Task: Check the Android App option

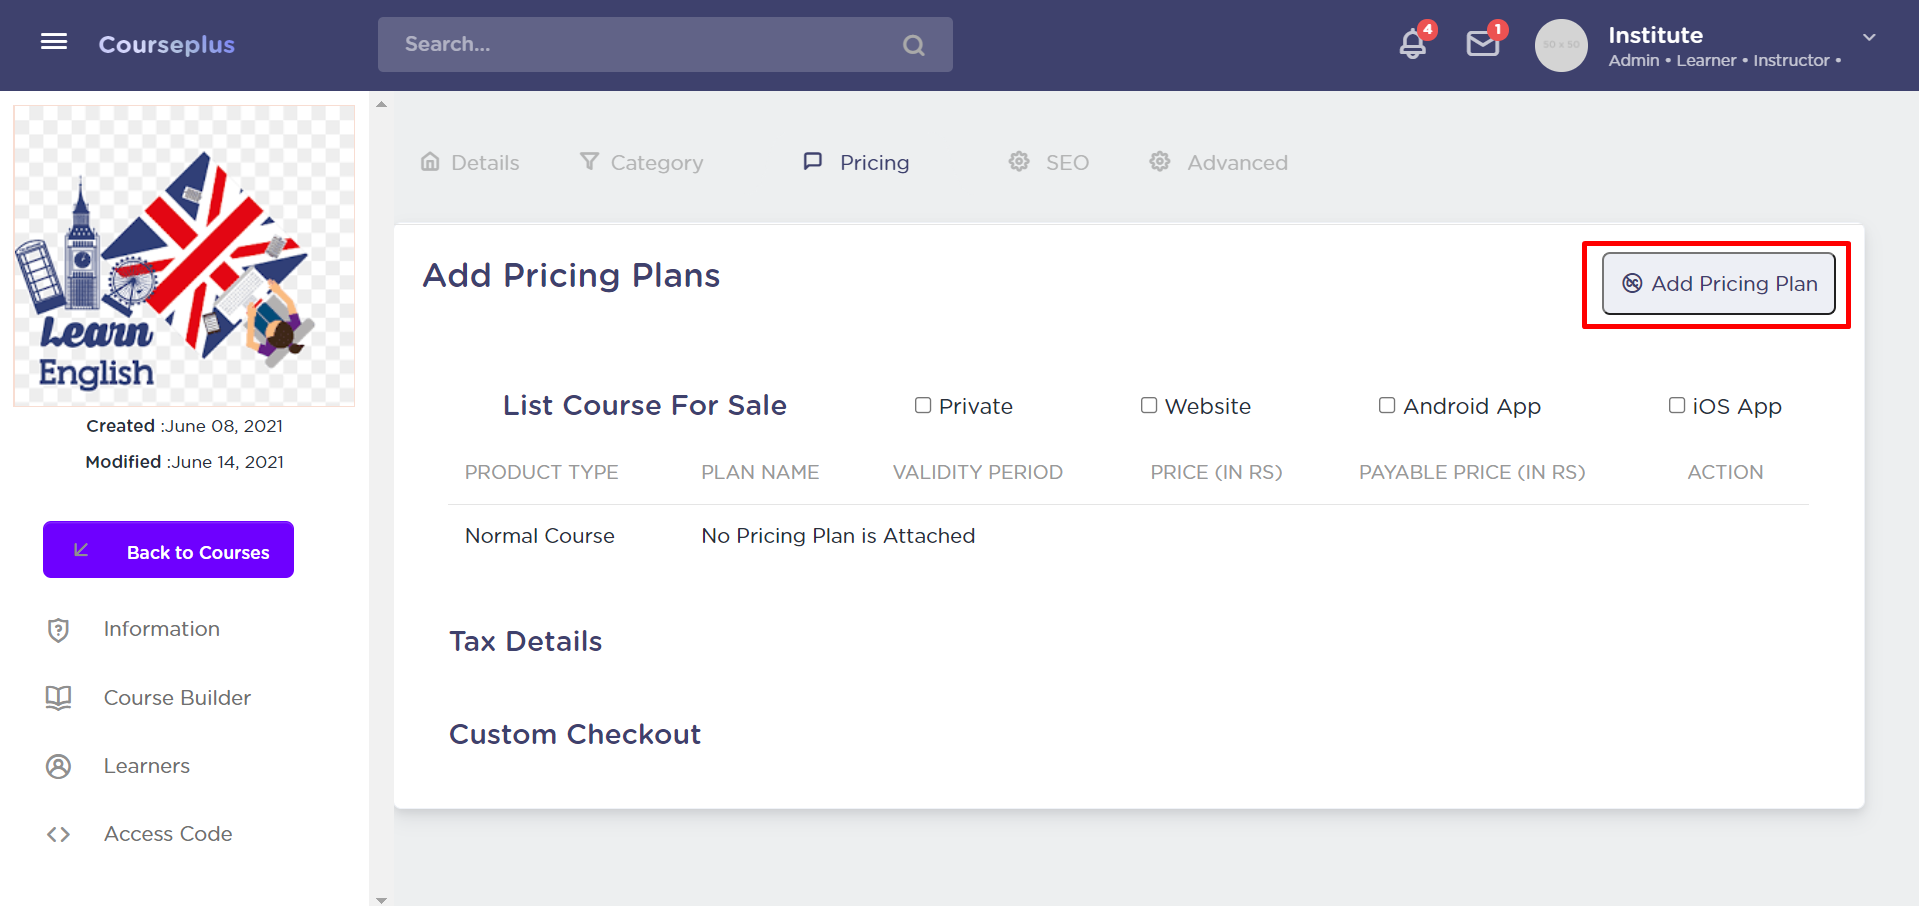Action: point(1387,405)
